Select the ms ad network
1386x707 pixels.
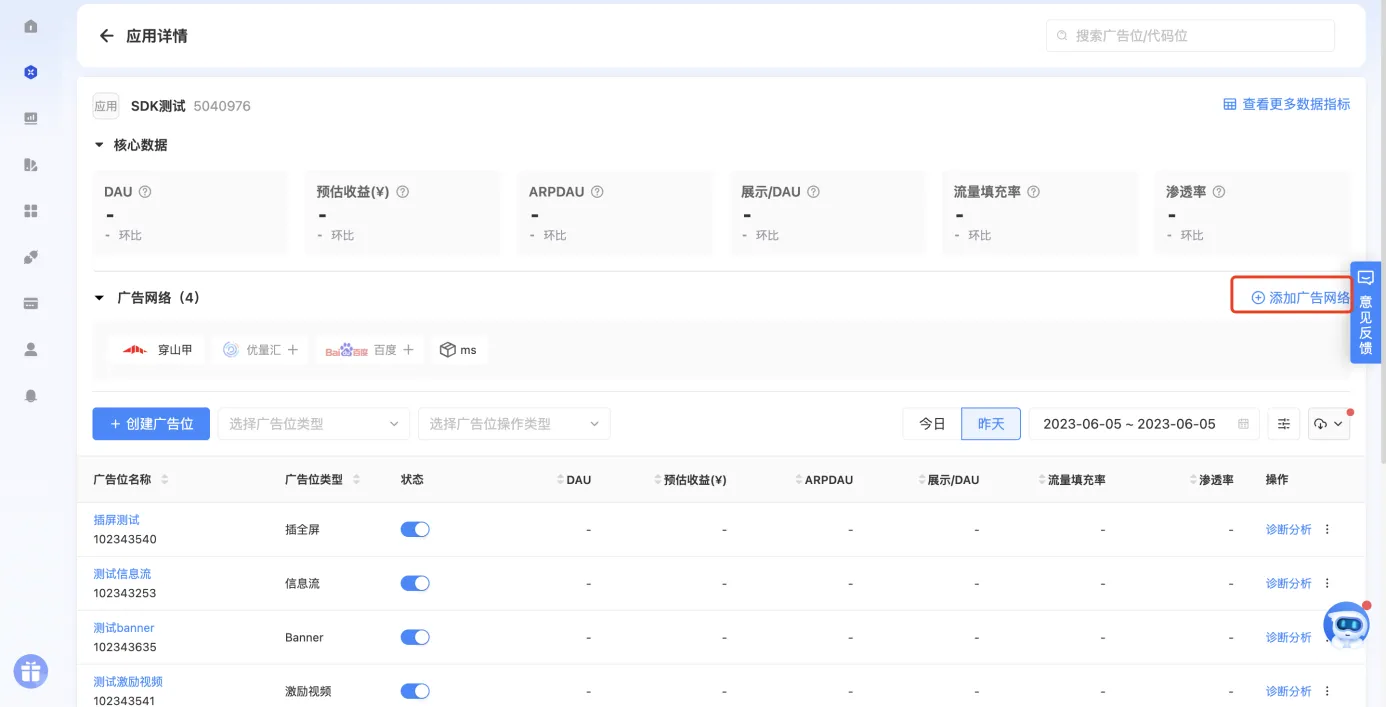(x=459, y=350)
